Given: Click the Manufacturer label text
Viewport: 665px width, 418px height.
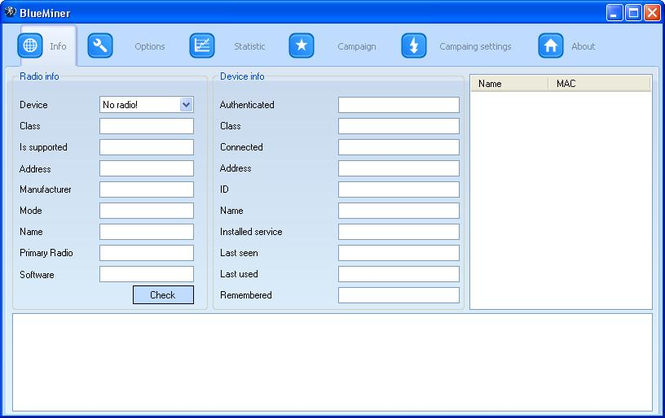Looking at the screenshot, I should [x=45, y=189].
